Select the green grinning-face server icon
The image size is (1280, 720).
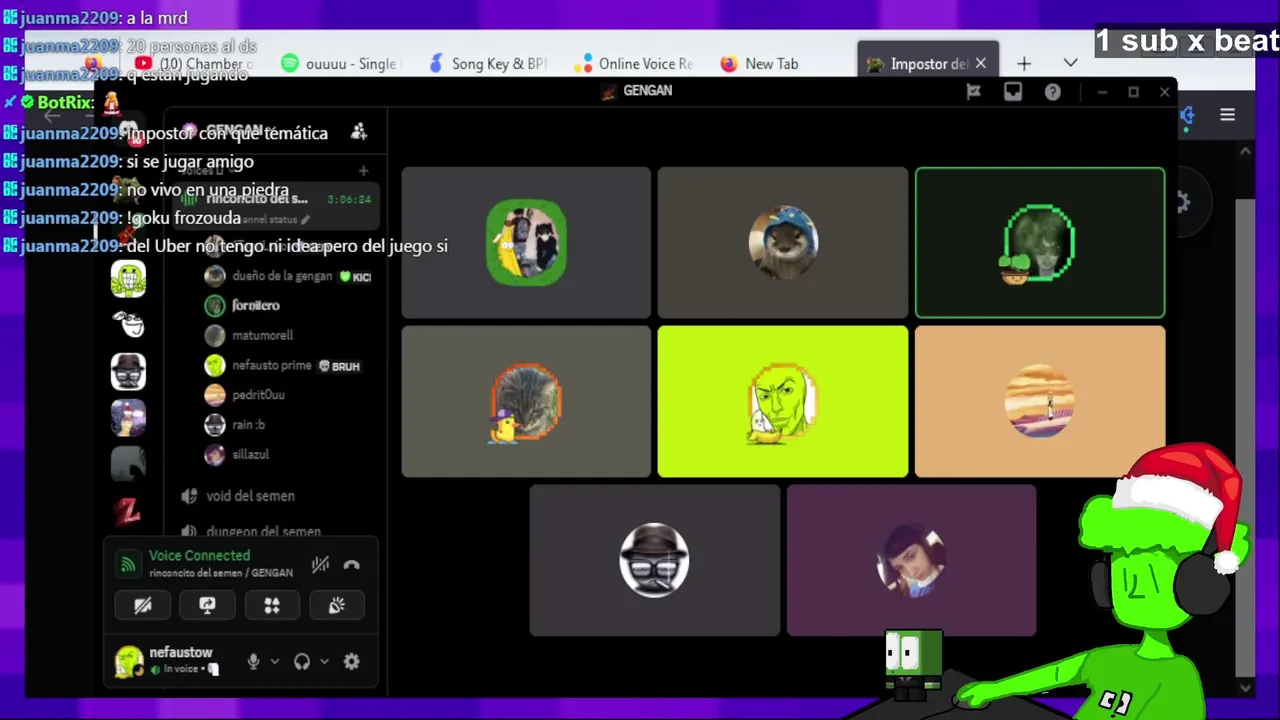pyautogui.click(x=128, y=279)
